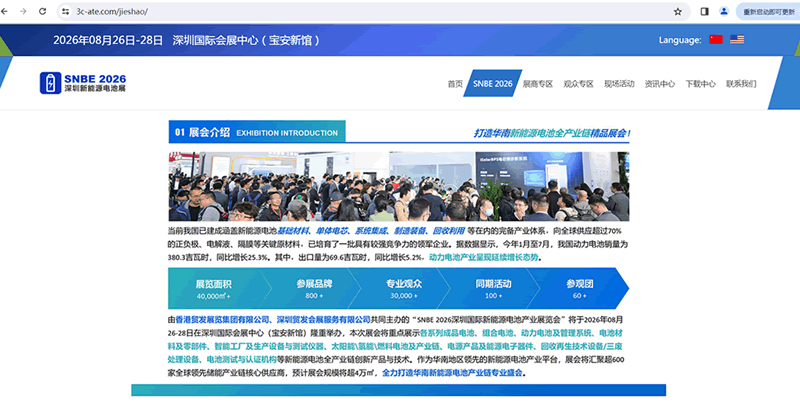Screen dimensions: 800x406
Task: Open the browser side panel icon
Action: tap(704, 11)
